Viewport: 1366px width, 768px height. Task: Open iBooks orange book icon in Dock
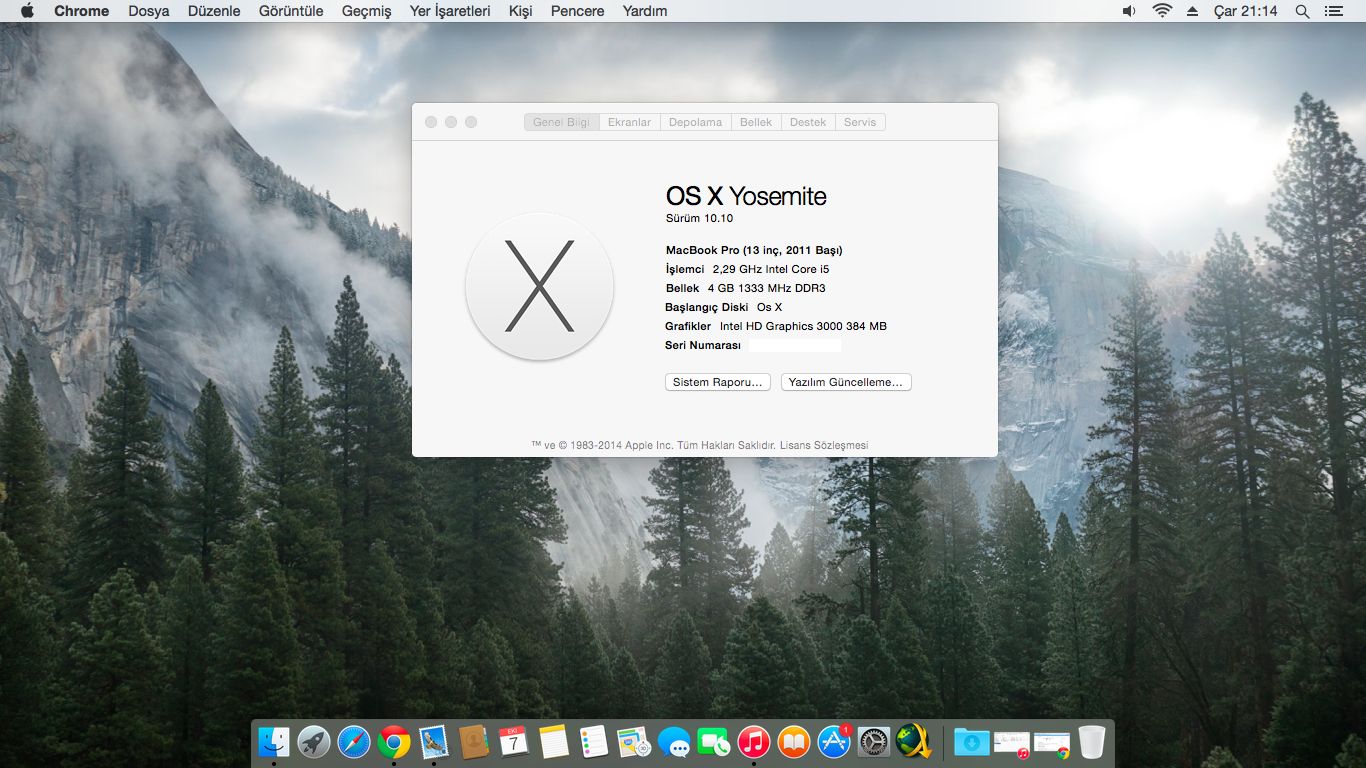(x=794, y=742)
